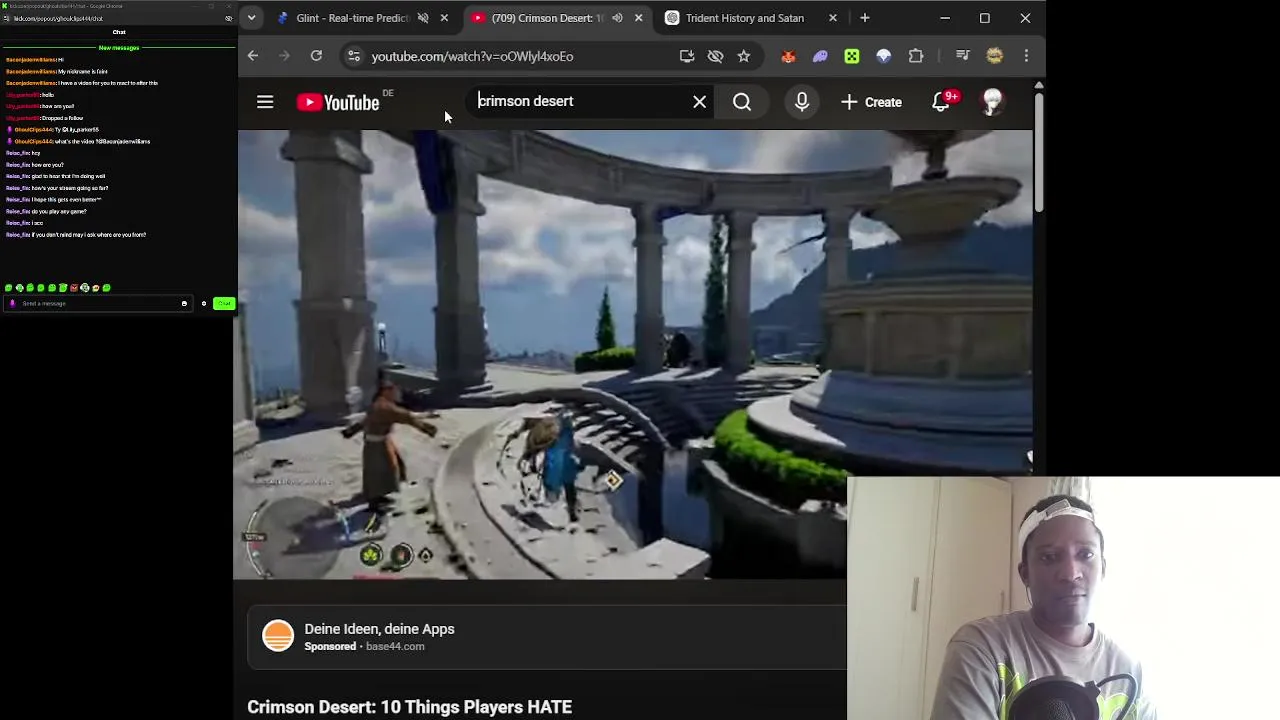
Task: Bookmark this page with the star
Action: (x=744, y=56)
